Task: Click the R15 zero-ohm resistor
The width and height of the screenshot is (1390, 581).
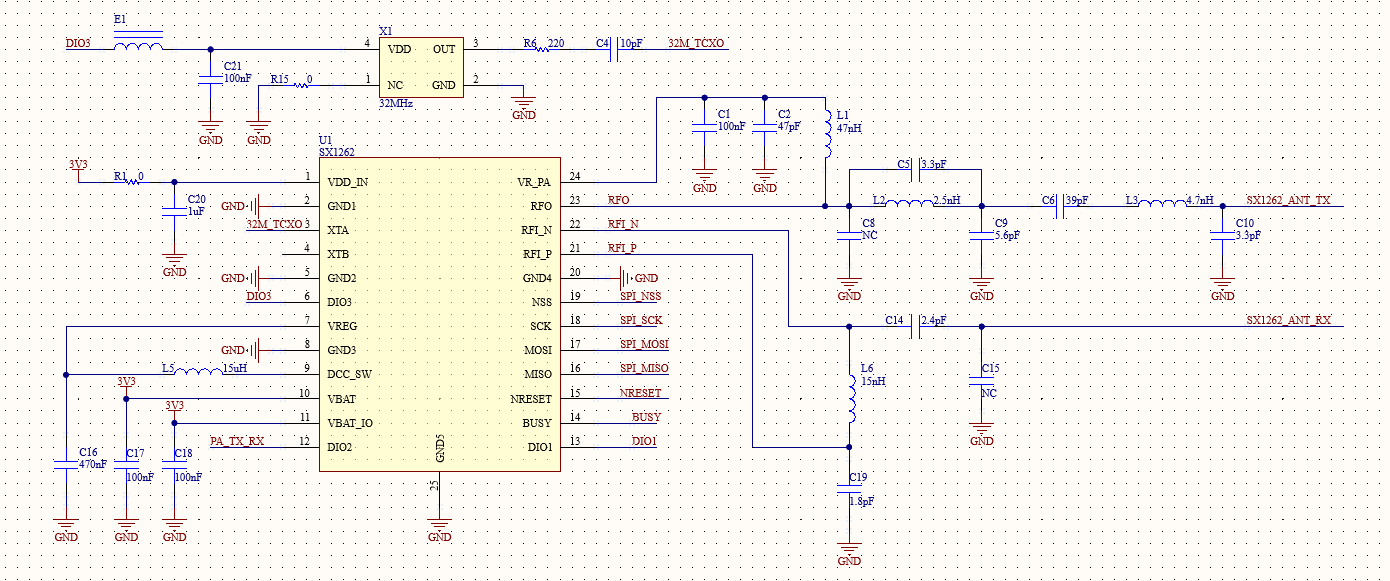Action: point(300,85)
